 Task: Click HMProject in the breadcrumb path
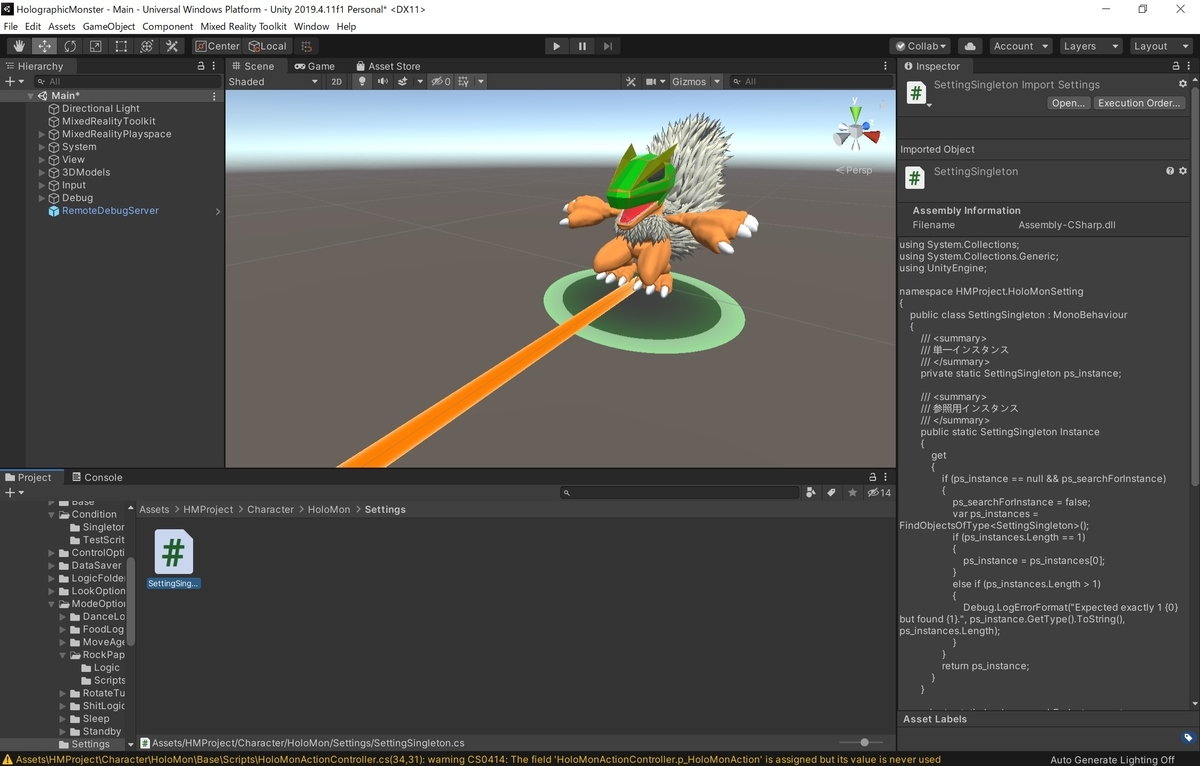point(208,509)
